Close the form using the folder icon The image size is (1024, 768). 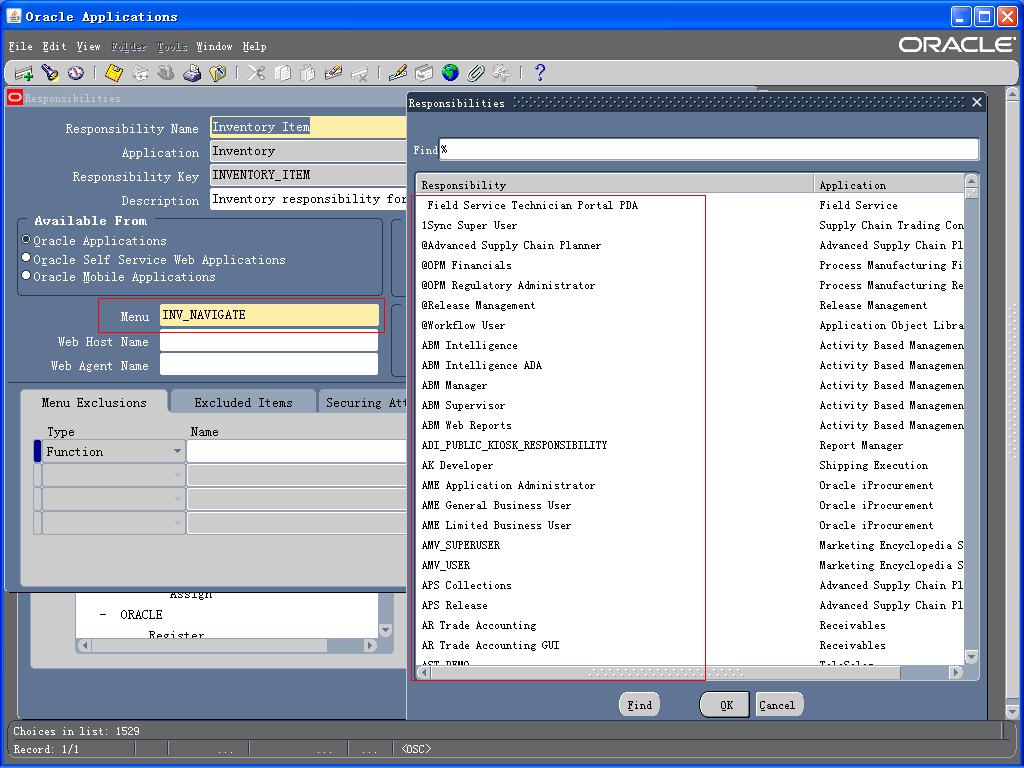click(x=217, y=72)
